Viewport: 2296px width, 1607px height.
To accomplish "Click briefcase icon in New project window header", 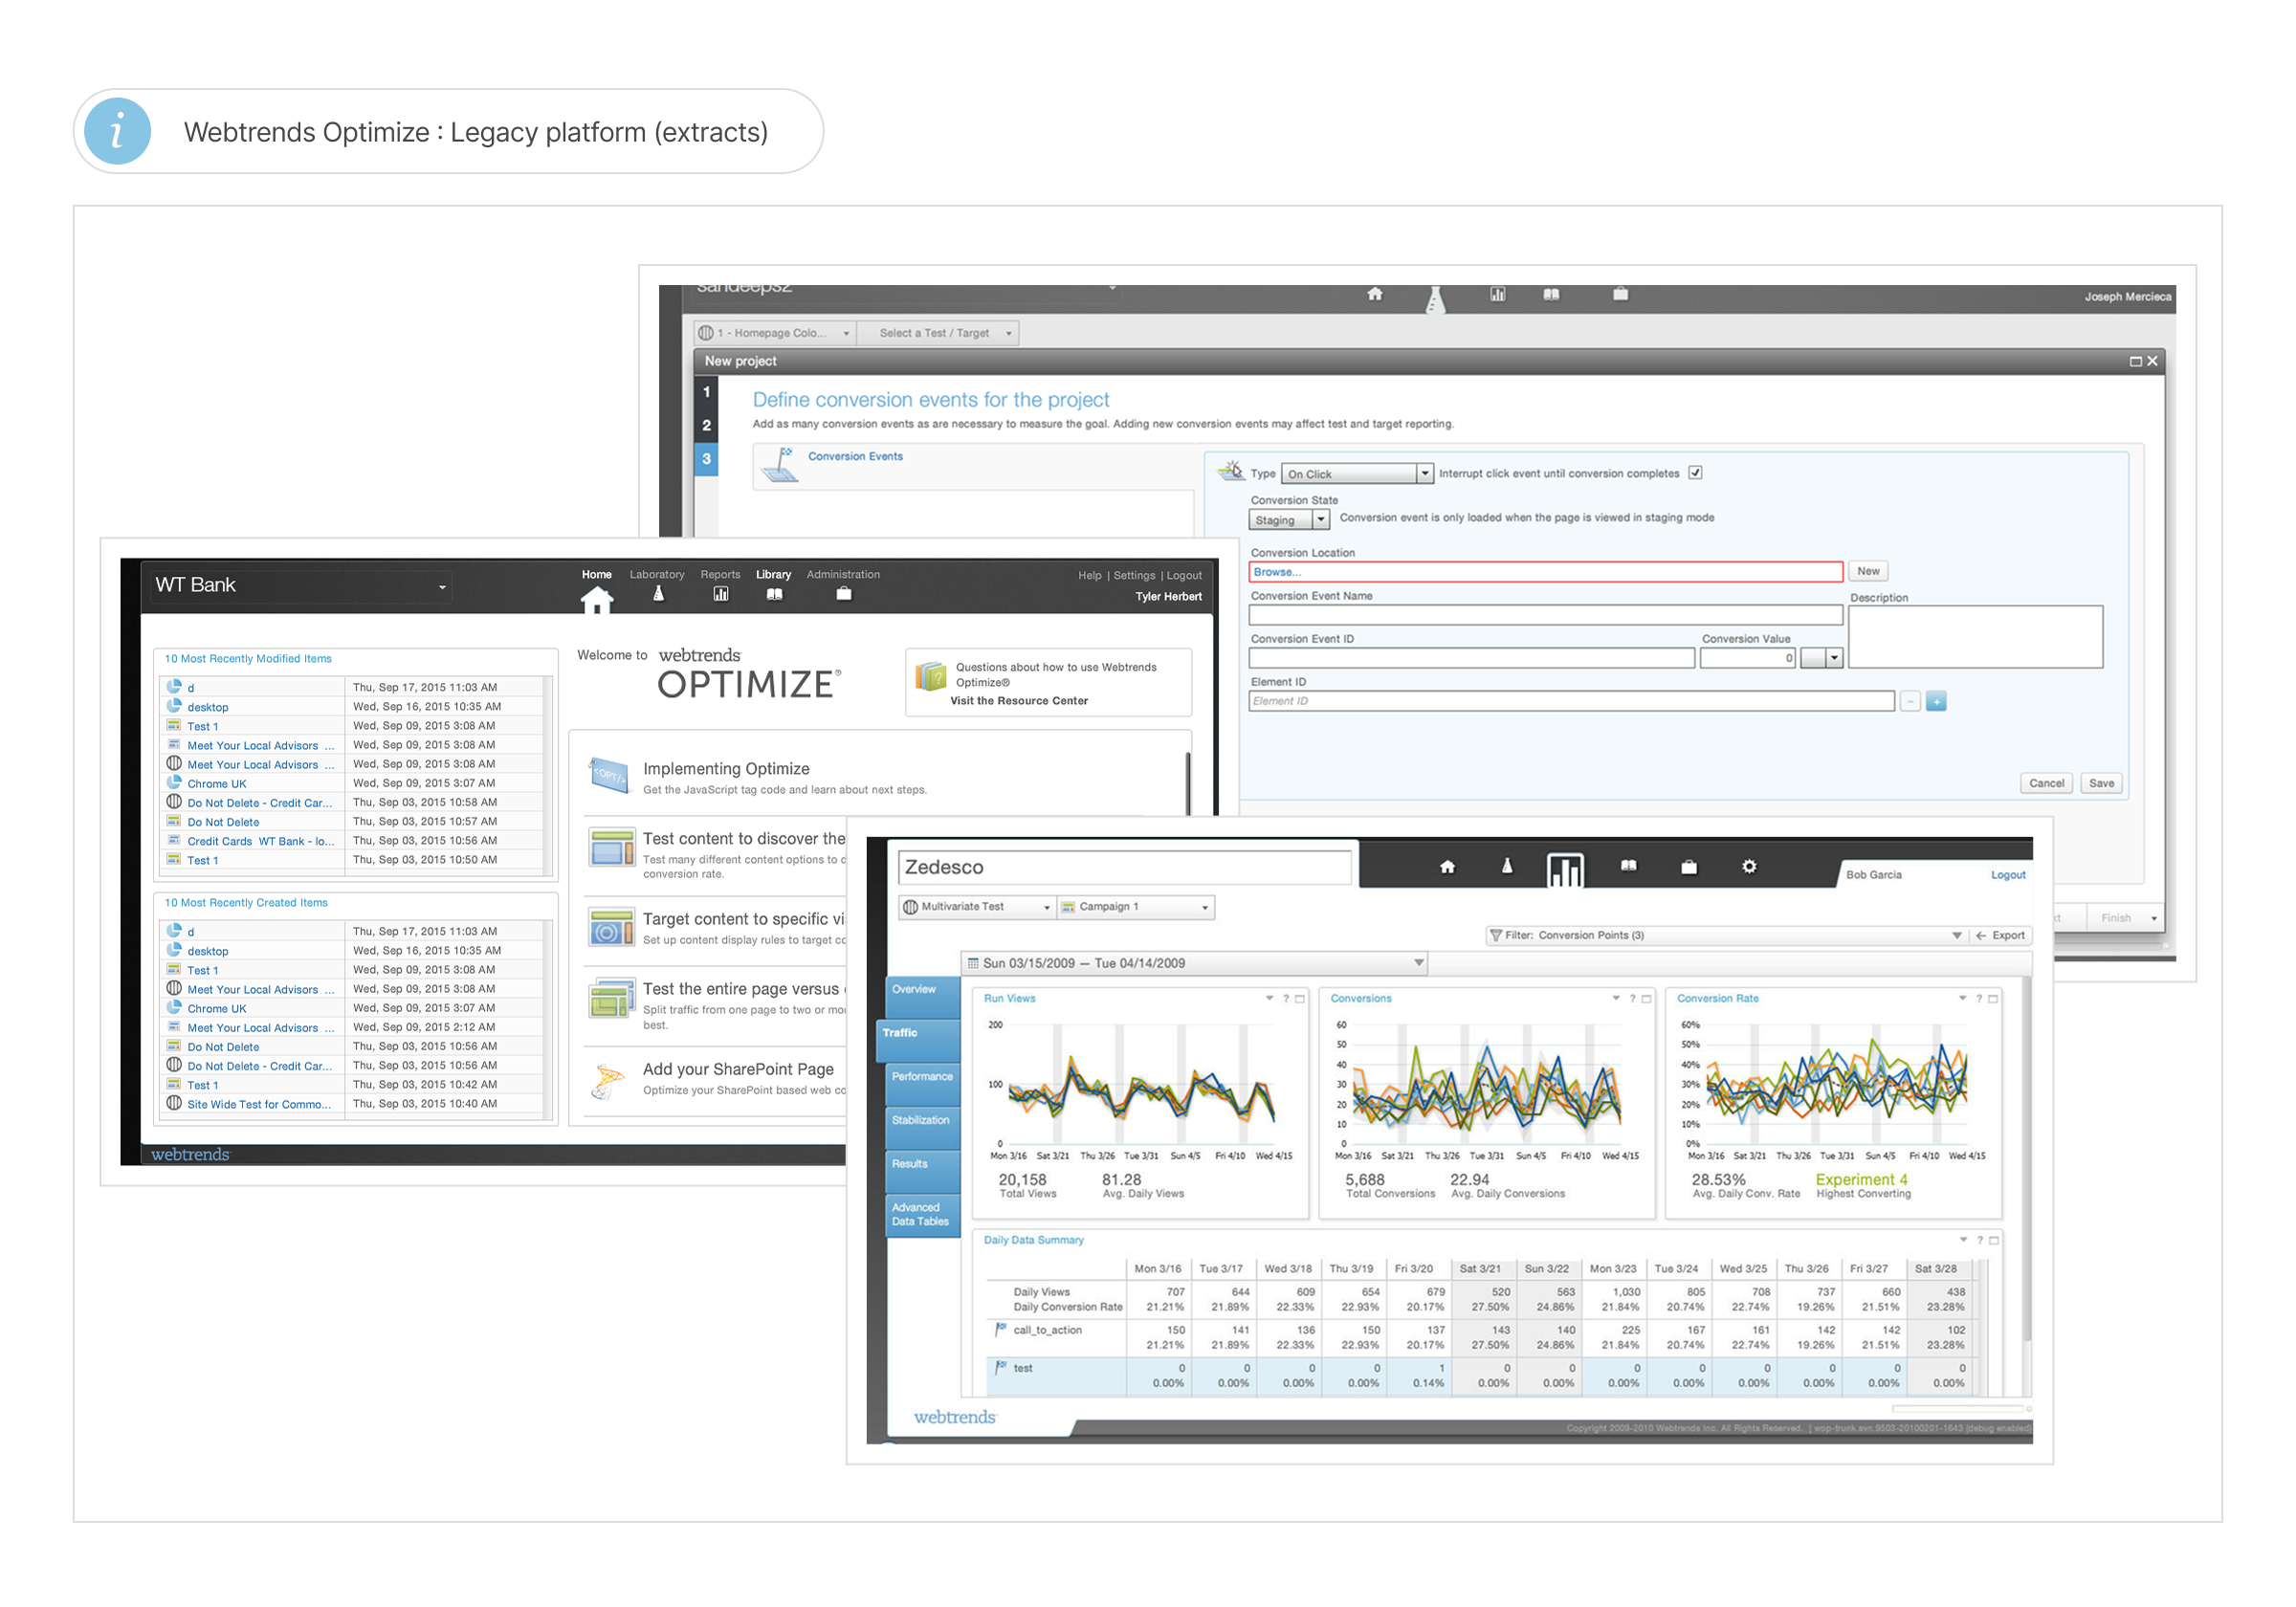I will pyautogui.click(x=1621, y=294).
